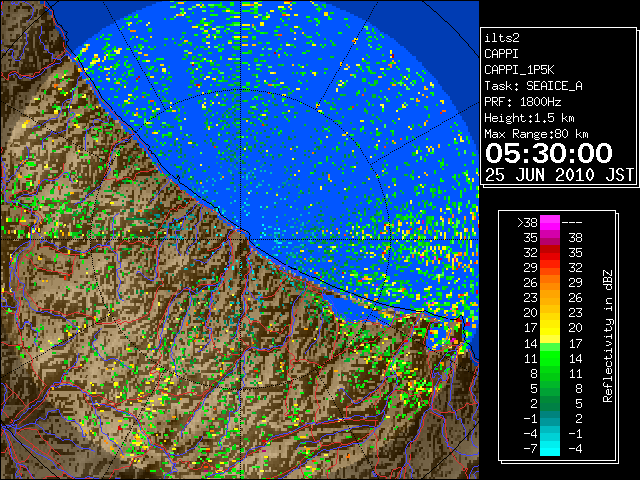This screenshot has height=480, width=640.
Task: Click the teal legend band beside left -1
Action: point(550,418)
